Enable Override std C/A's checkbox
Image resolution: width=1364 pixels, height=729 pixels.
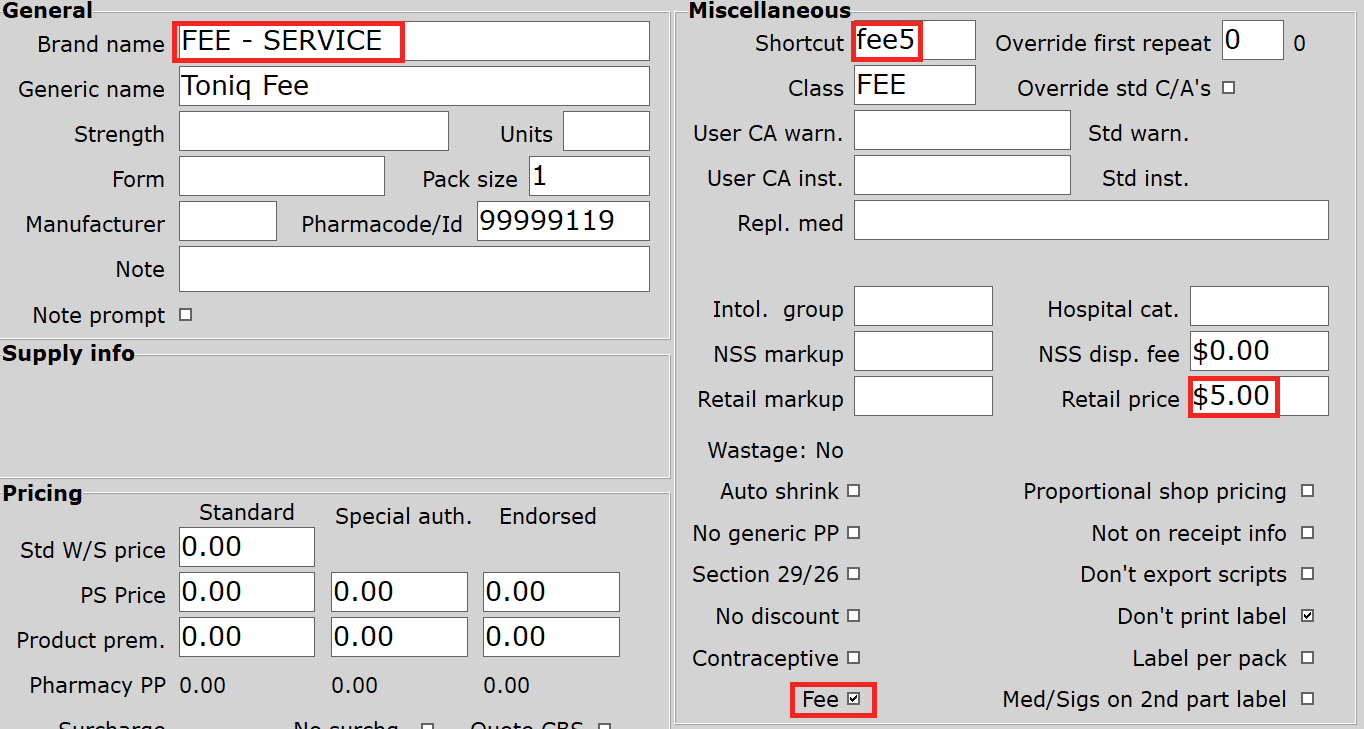1229,88
